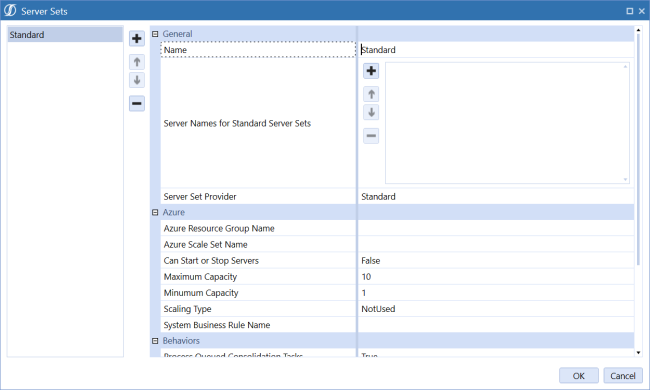Image resolution: width=650 pixels, height=390 pixels.
Task: Select System Business Rule Name label
Action: point(217,325)
